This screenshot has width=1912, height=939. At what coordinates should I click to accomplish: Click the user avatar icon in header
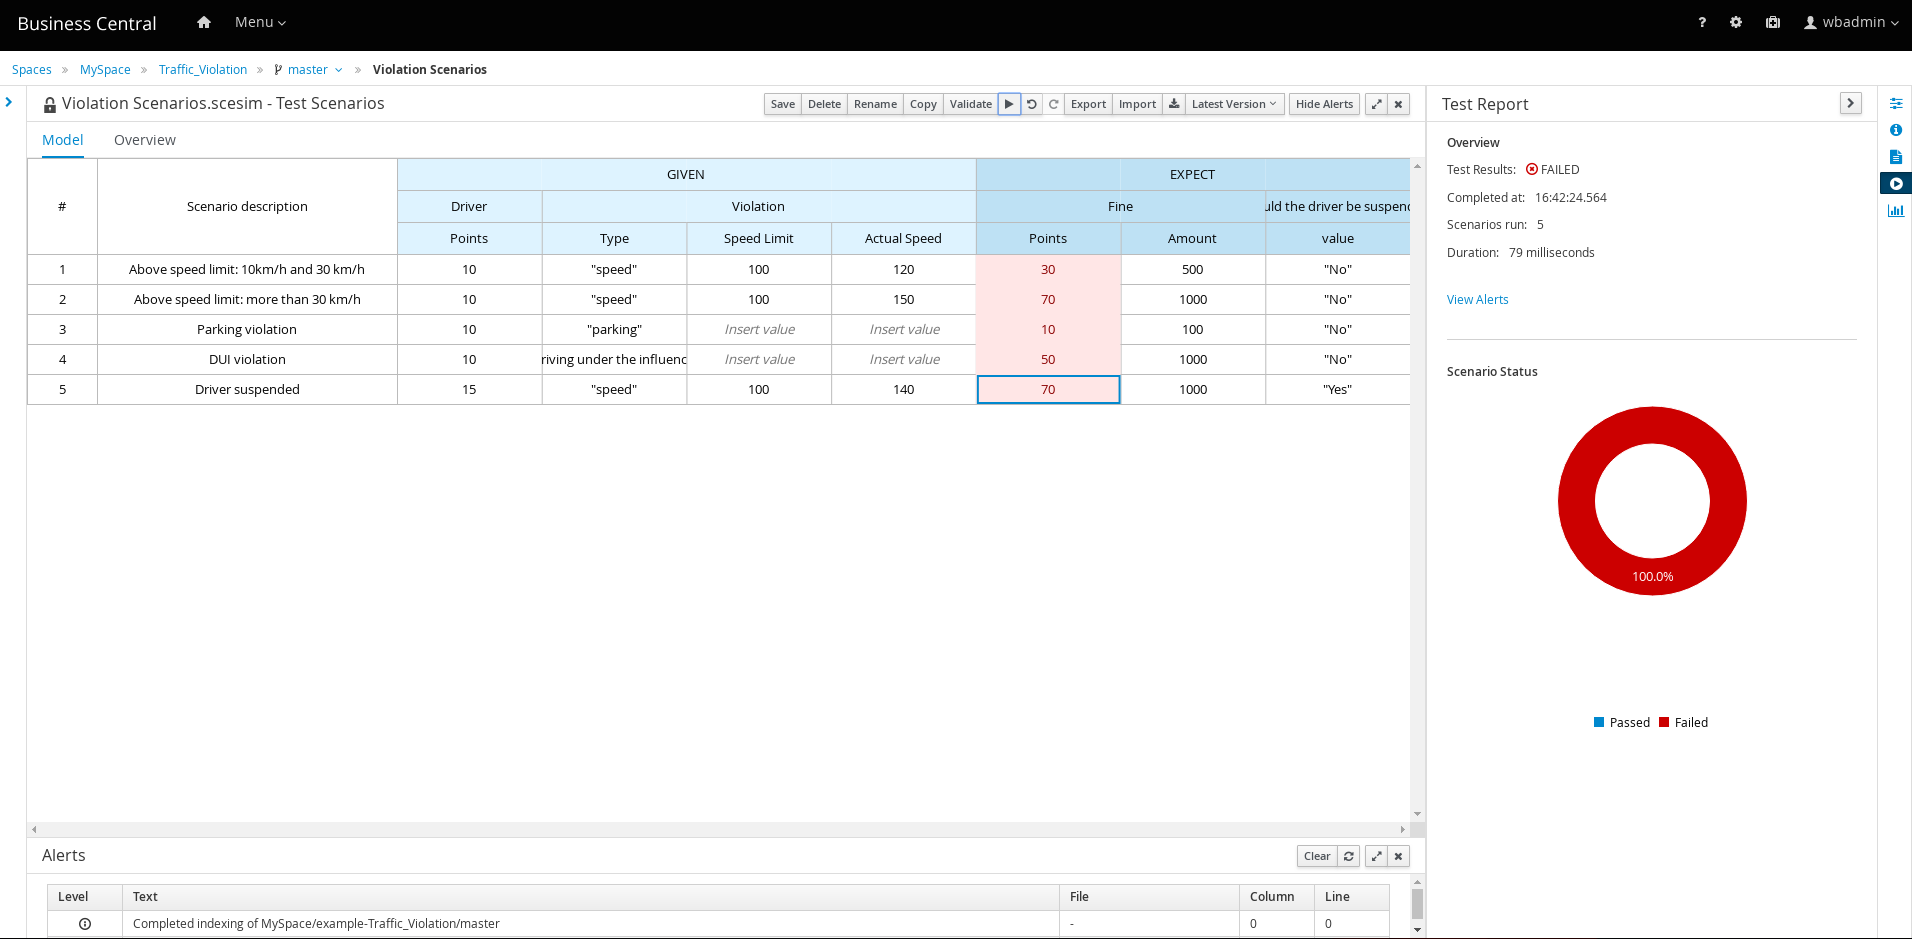tap(1810, 22)
